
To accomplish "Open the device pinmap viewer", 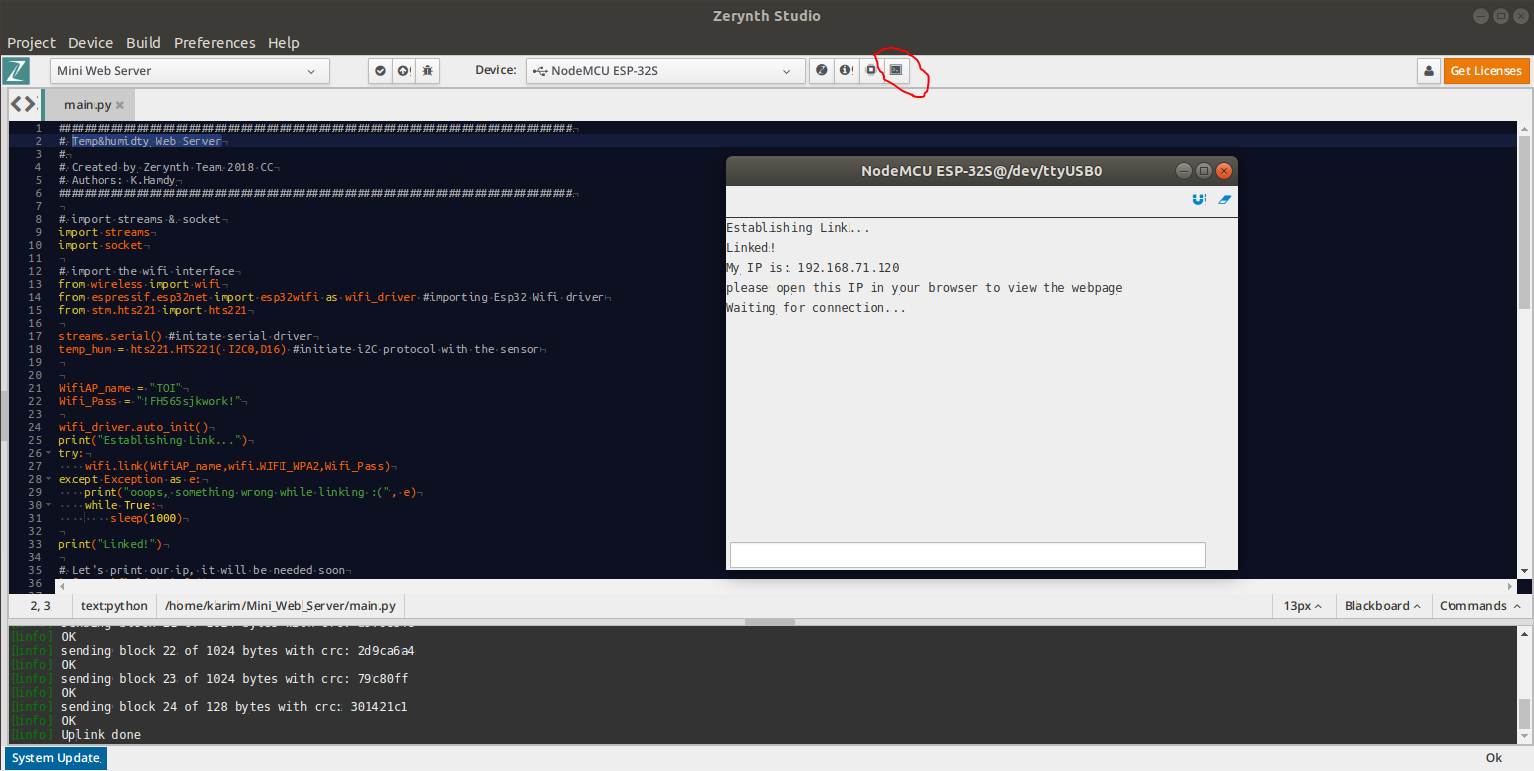I will pos(821,70).
